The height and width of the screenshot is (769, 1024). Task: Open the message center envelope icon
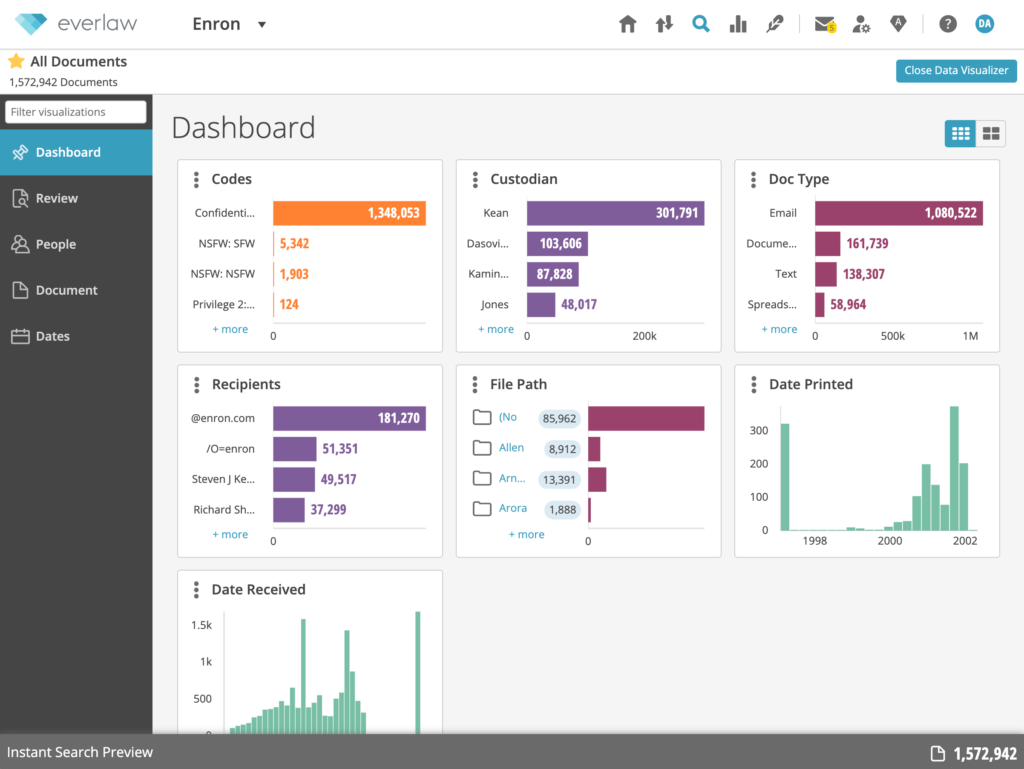[x=824, y=24]
